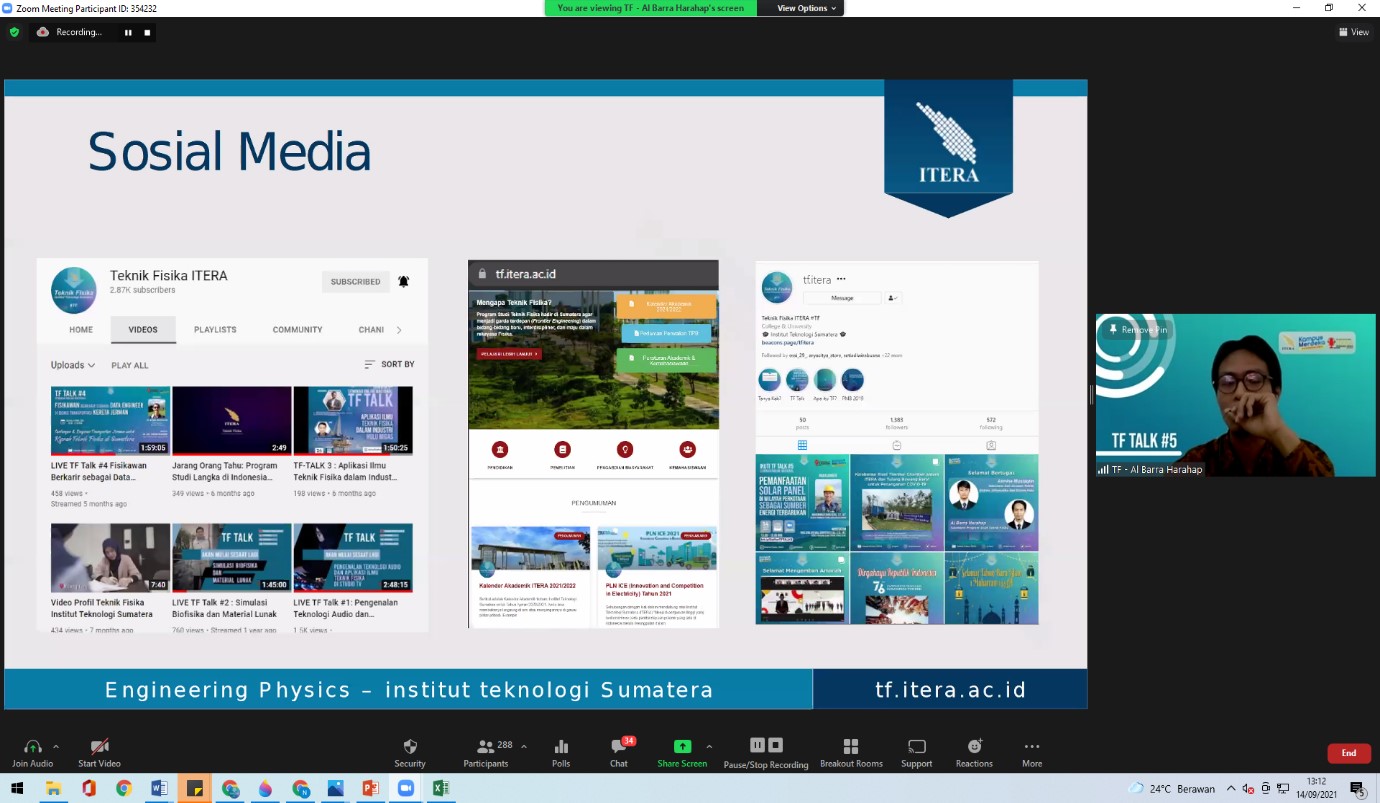Click PLAY ALL in shared YouTube page

click(x=130, y=365)
